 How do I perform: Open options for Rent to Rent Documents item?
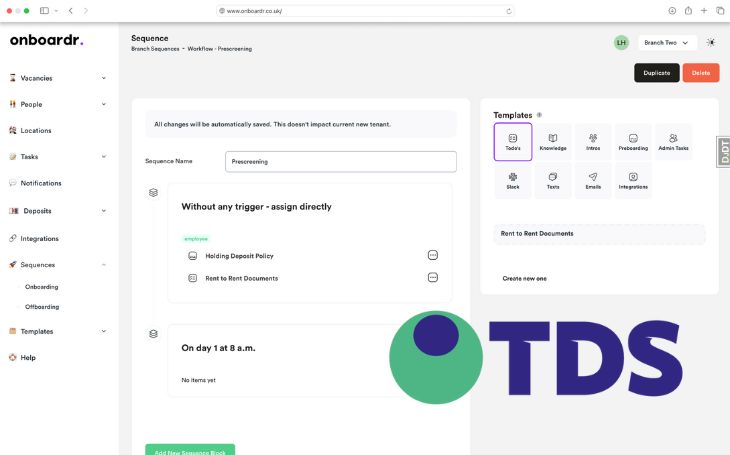433,278
